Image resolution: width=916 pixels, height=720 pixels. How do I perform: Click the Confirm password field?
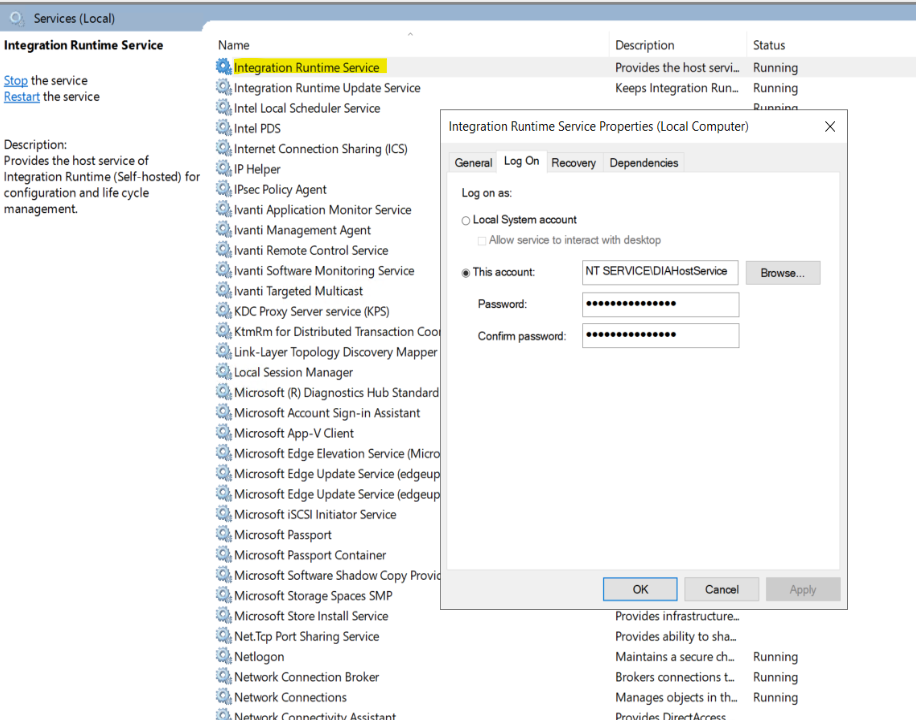click(660, 335)
